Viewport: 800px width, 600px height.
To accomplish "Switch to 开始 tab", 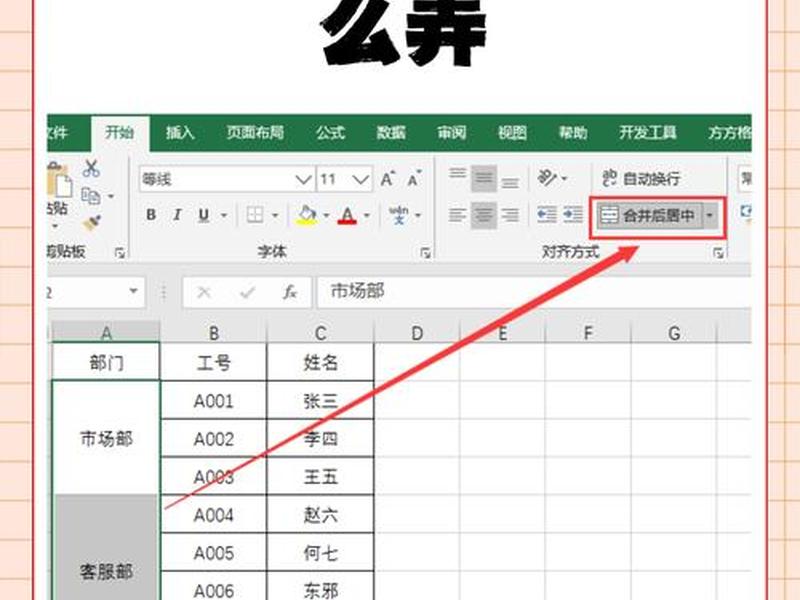I will [120, 133].
